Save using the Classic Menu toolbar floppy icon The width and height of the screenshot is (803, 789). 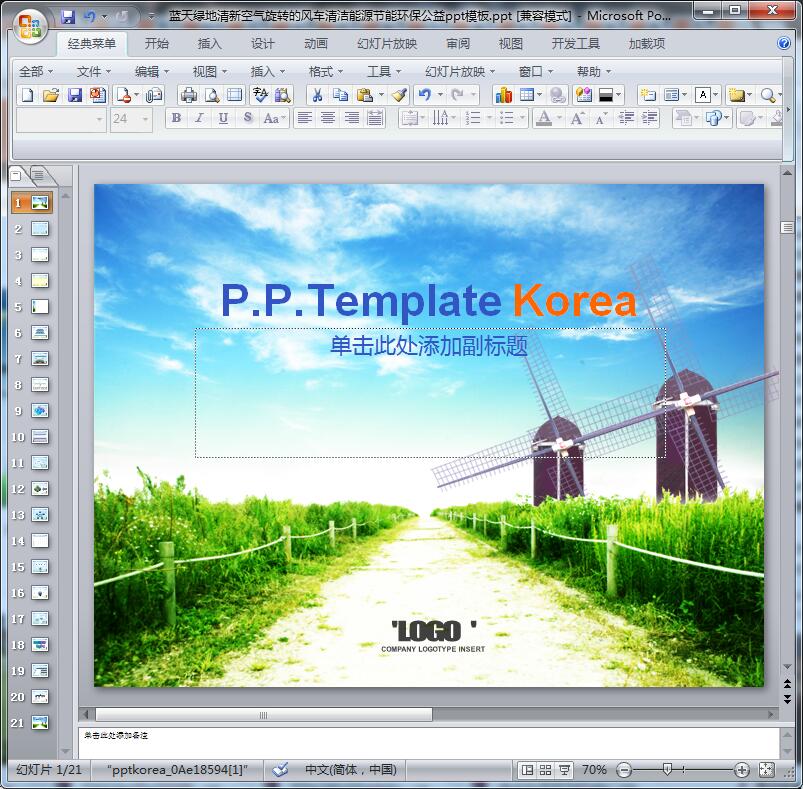[x=75, y=95]
